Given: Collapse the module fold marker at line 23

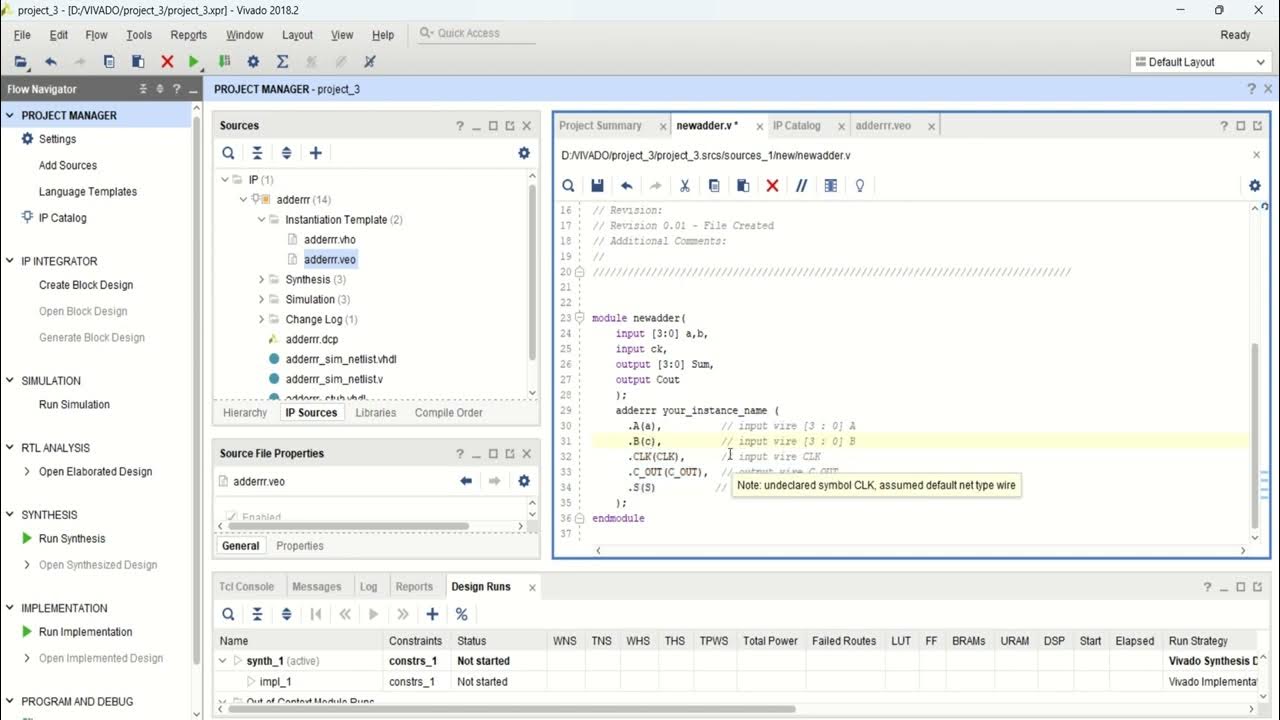Looking at the screenshot, I should point(580,318).
